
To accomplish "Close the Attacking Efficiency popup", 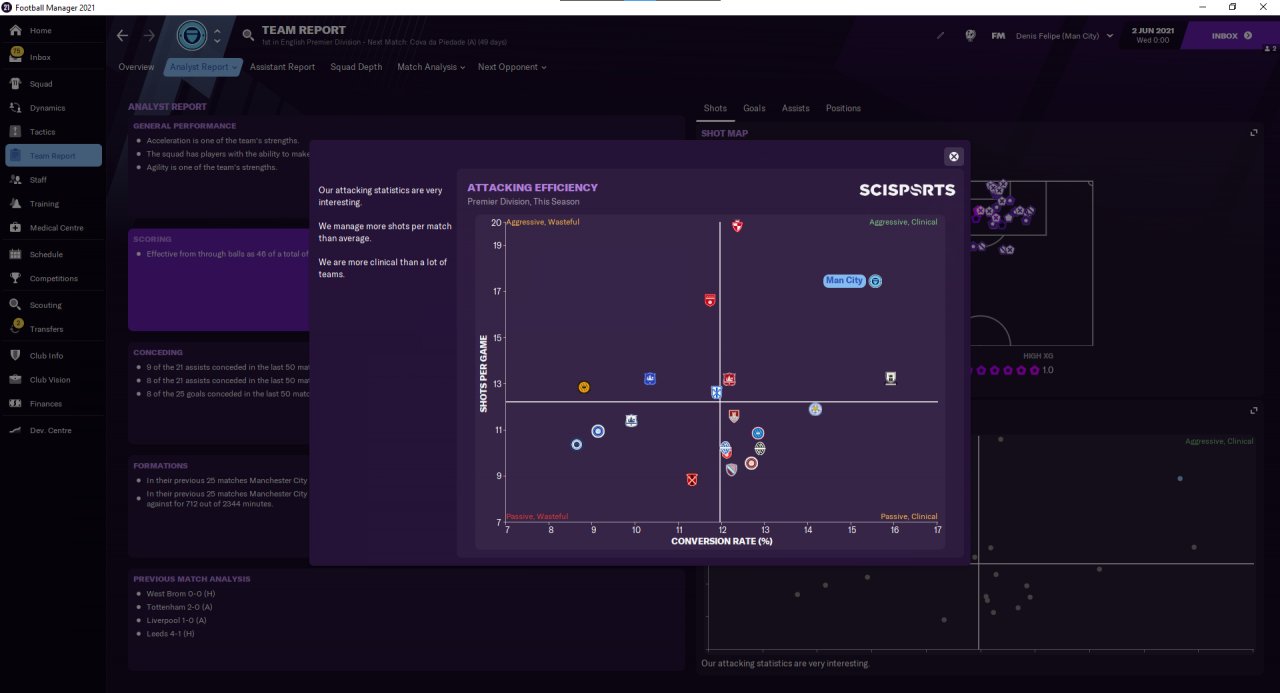I will pyautogui.click(x=954, y=156).
